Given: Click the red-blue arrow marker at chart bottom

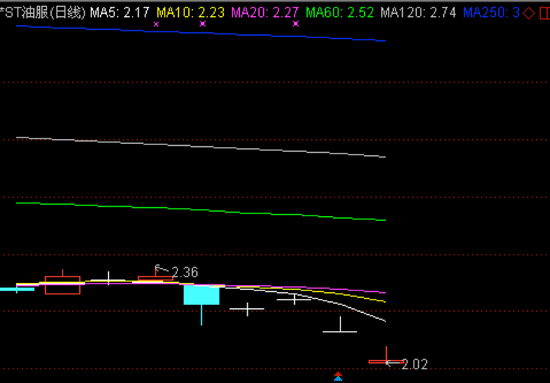Looking at the screenshot, I should [x=338, y=376].
